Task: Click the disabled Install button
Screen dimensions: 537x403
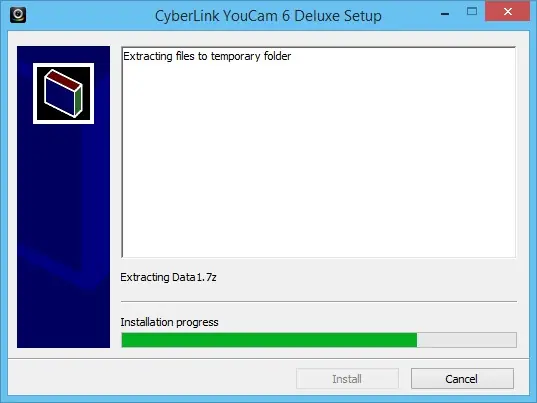Action: tap(347, 379)
